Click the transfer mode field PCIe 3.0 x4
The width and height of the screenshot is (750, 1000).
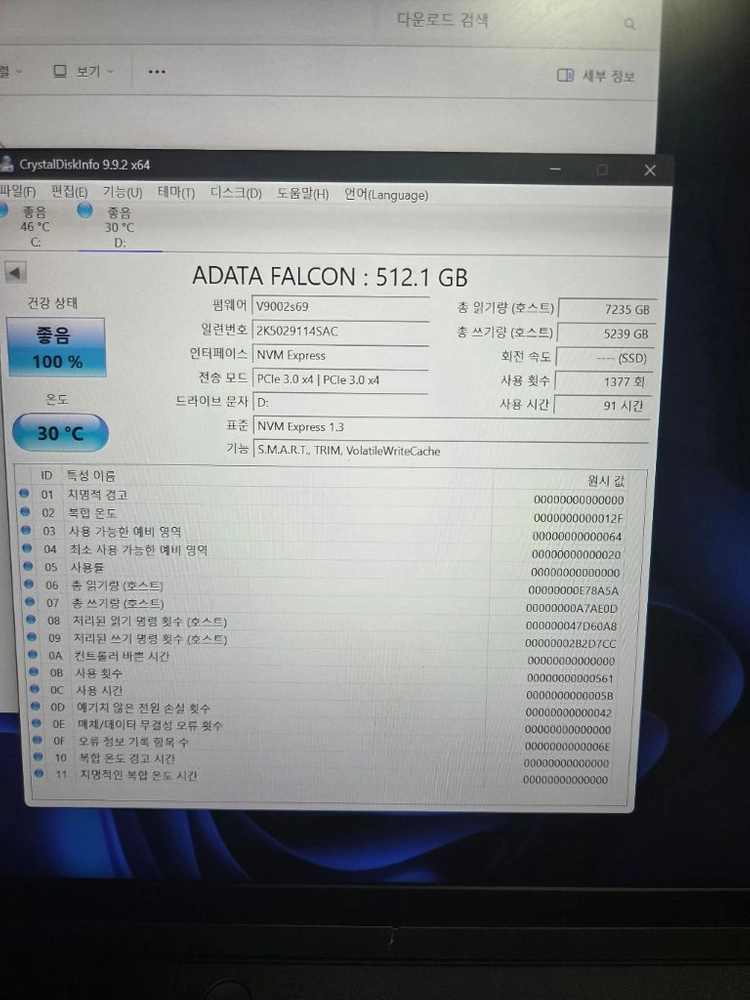click(x=341, y=379)
